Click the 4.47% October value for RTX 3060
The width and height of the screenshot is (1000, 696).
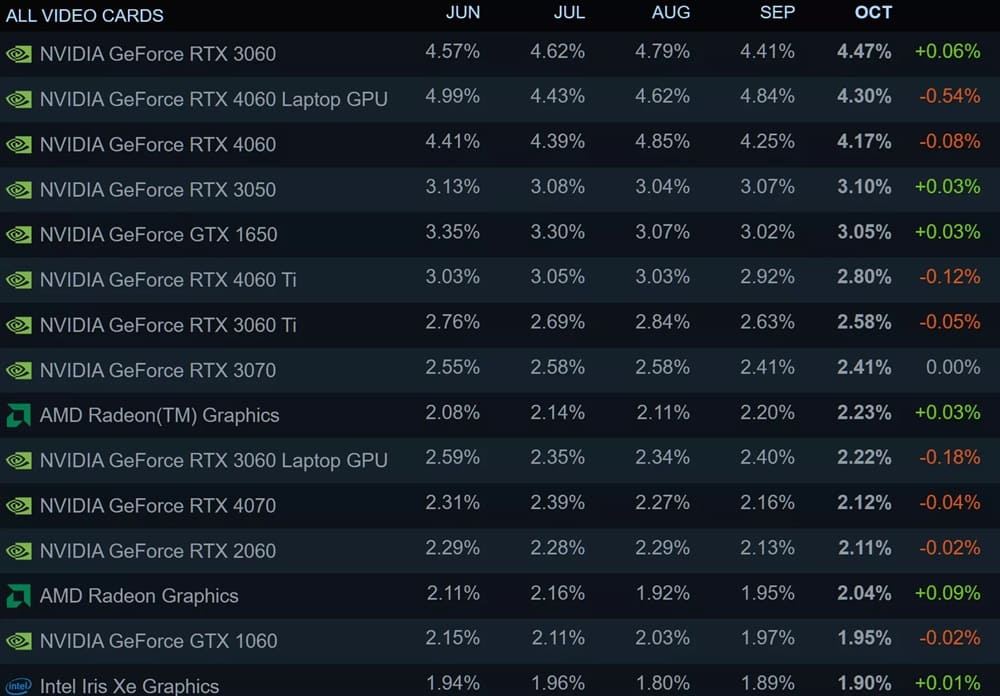(x=864, y=52)
